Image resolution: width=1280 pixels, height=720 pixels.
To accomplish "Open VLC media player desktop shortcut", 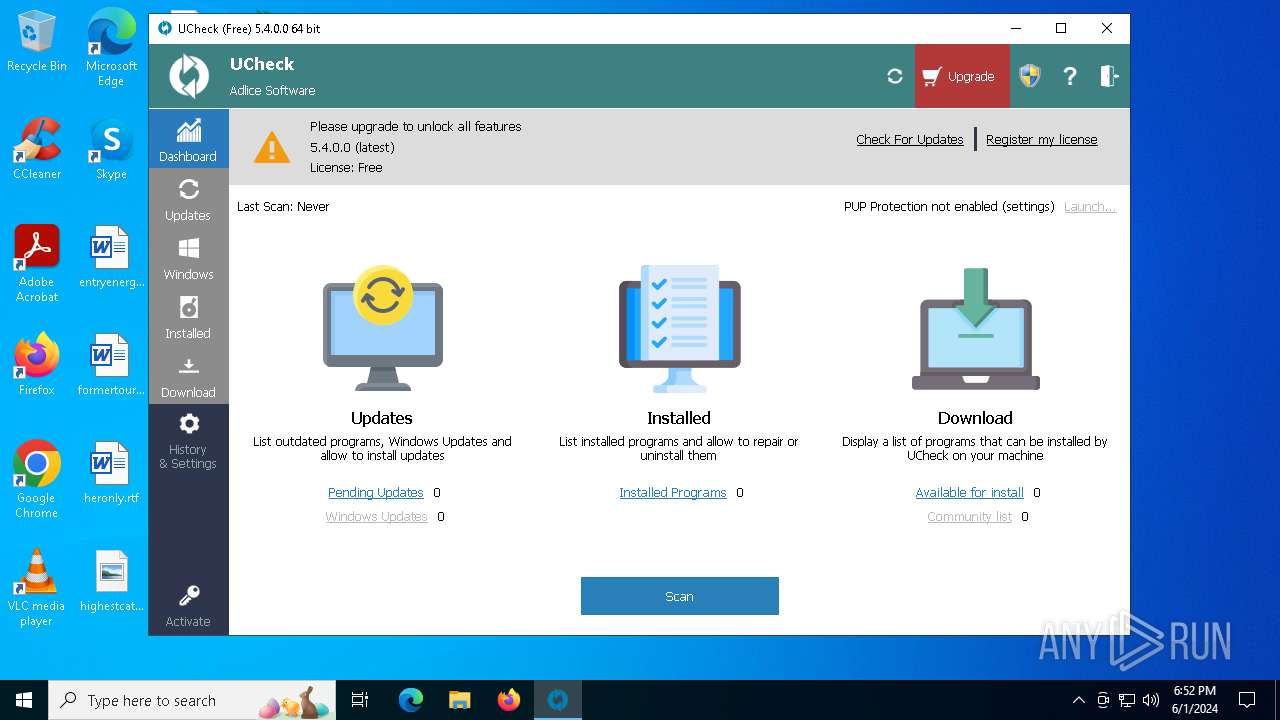I will pyautogui.click(x=37, y=588).
